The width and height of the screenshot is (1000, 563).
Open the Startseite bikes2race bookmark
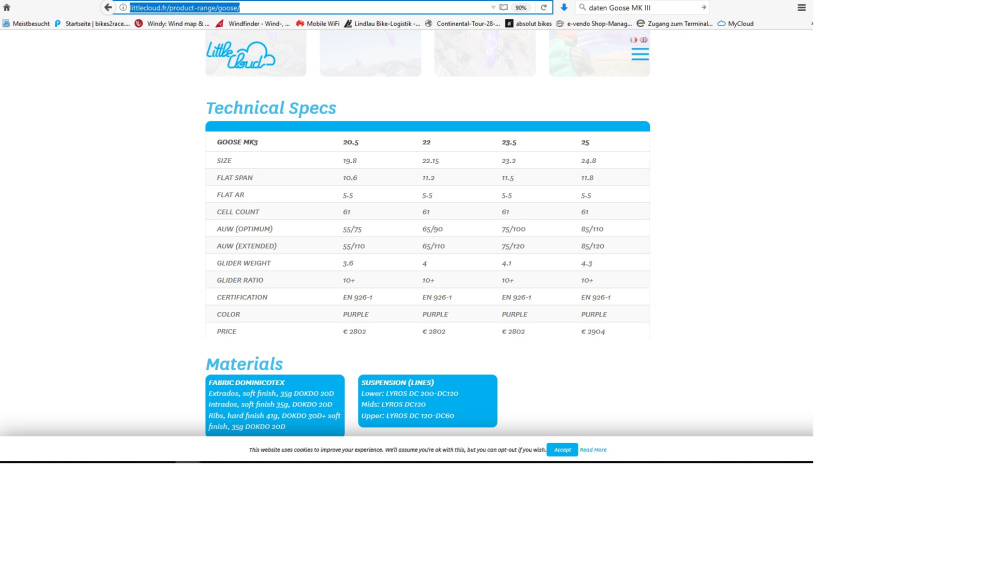pyautogui.click(x=92, y=24)
